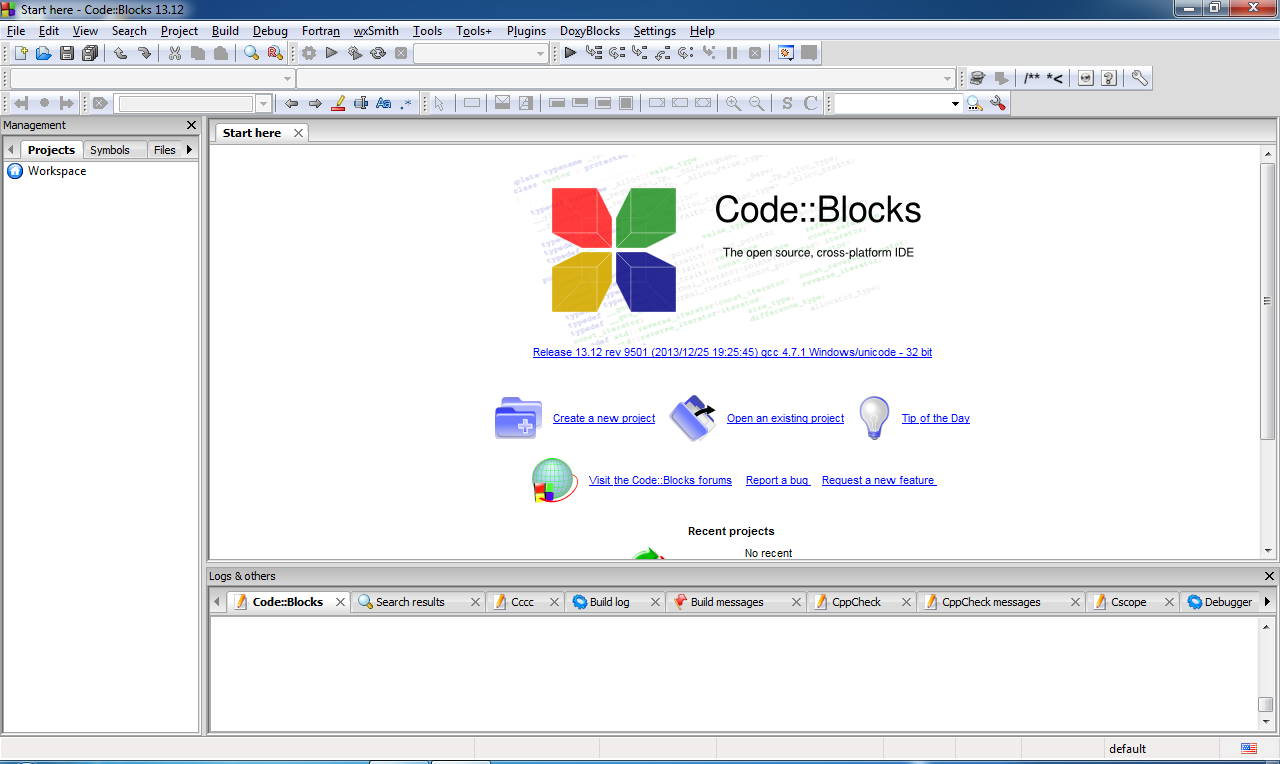Open the code completion scope dropdown

click(152, 78)
